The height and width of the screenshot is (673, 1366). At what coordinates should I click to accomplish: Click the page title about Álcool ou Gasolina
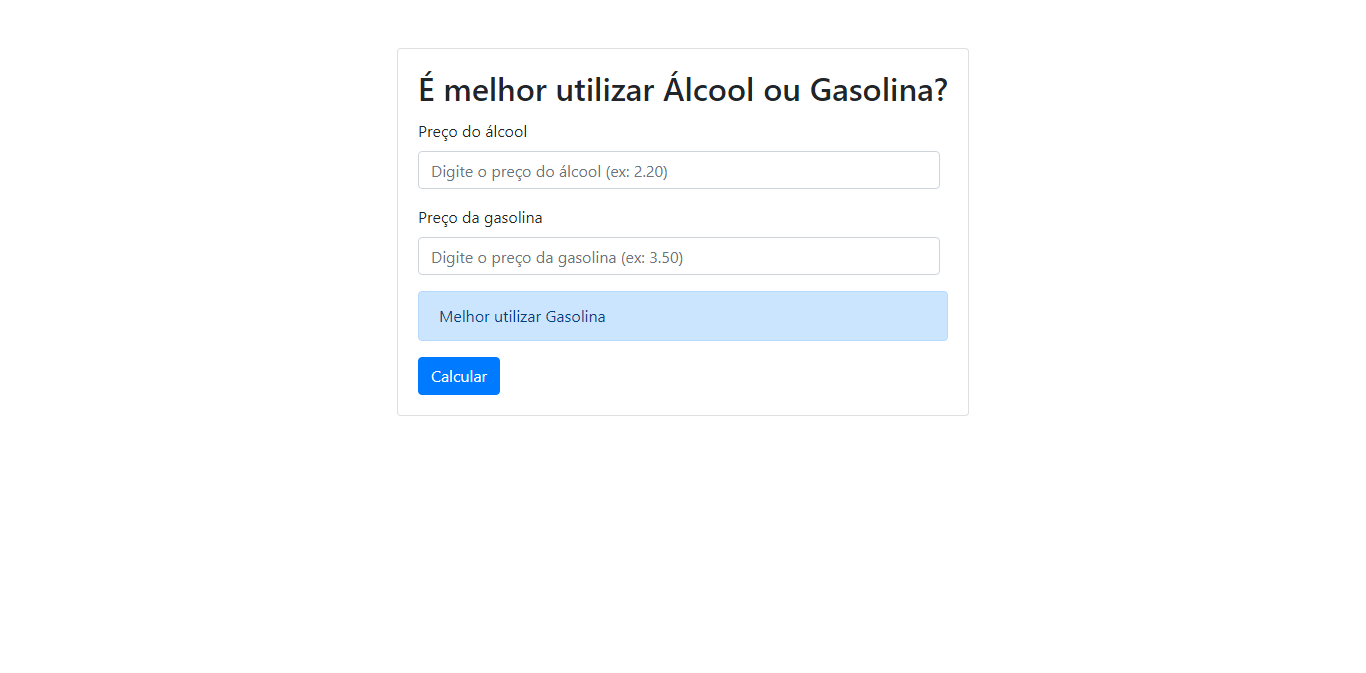click(682, 90)
